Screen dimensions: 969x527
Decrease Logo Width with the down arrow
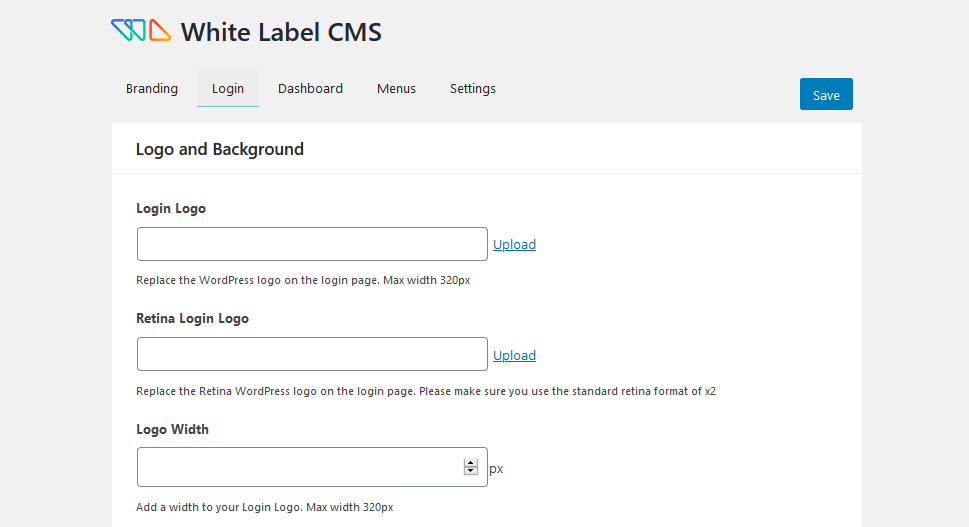pyautogui.click(x=471, y=471)
